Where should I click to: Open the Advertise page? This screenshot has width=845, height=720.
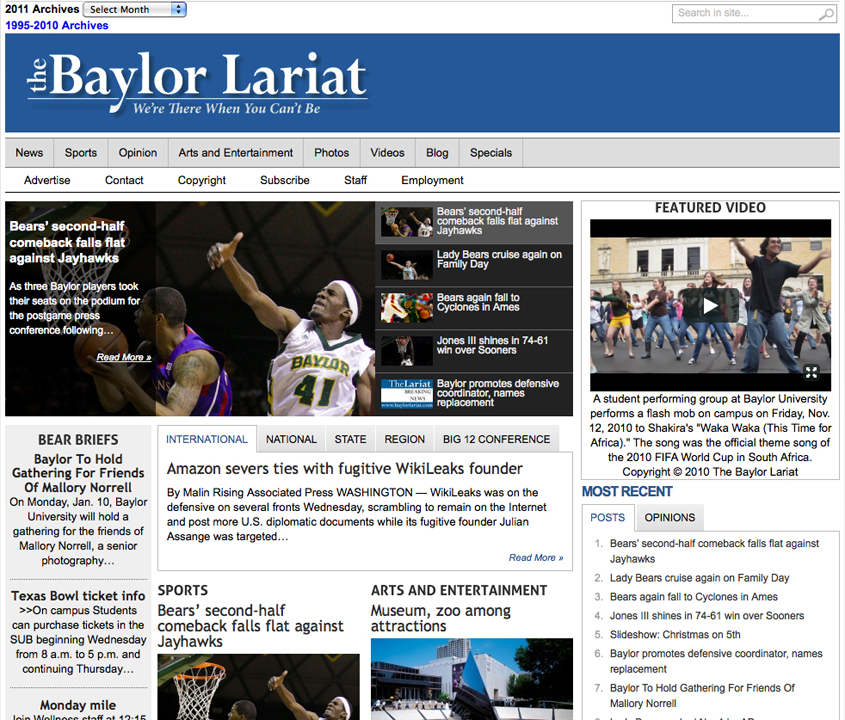(47, 181)
